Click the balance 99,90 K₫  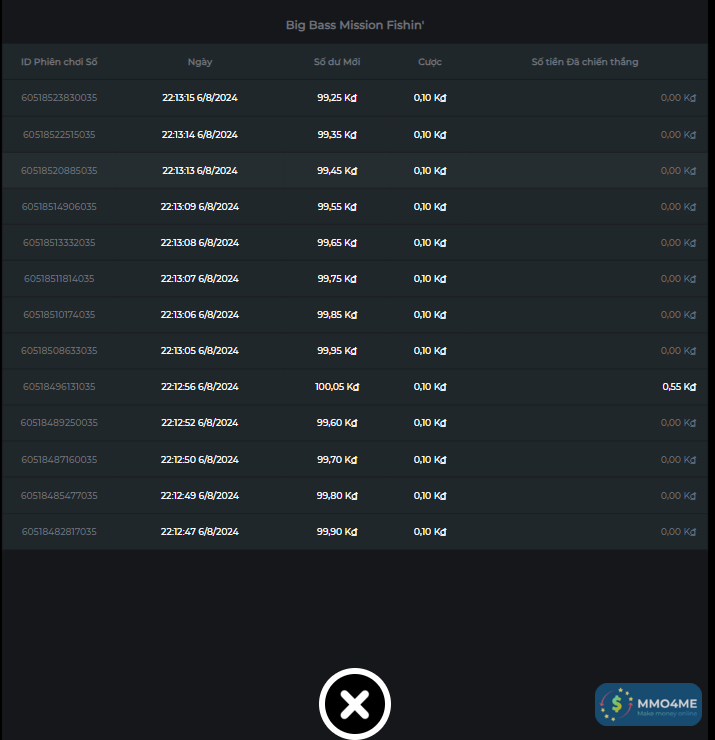337,531
